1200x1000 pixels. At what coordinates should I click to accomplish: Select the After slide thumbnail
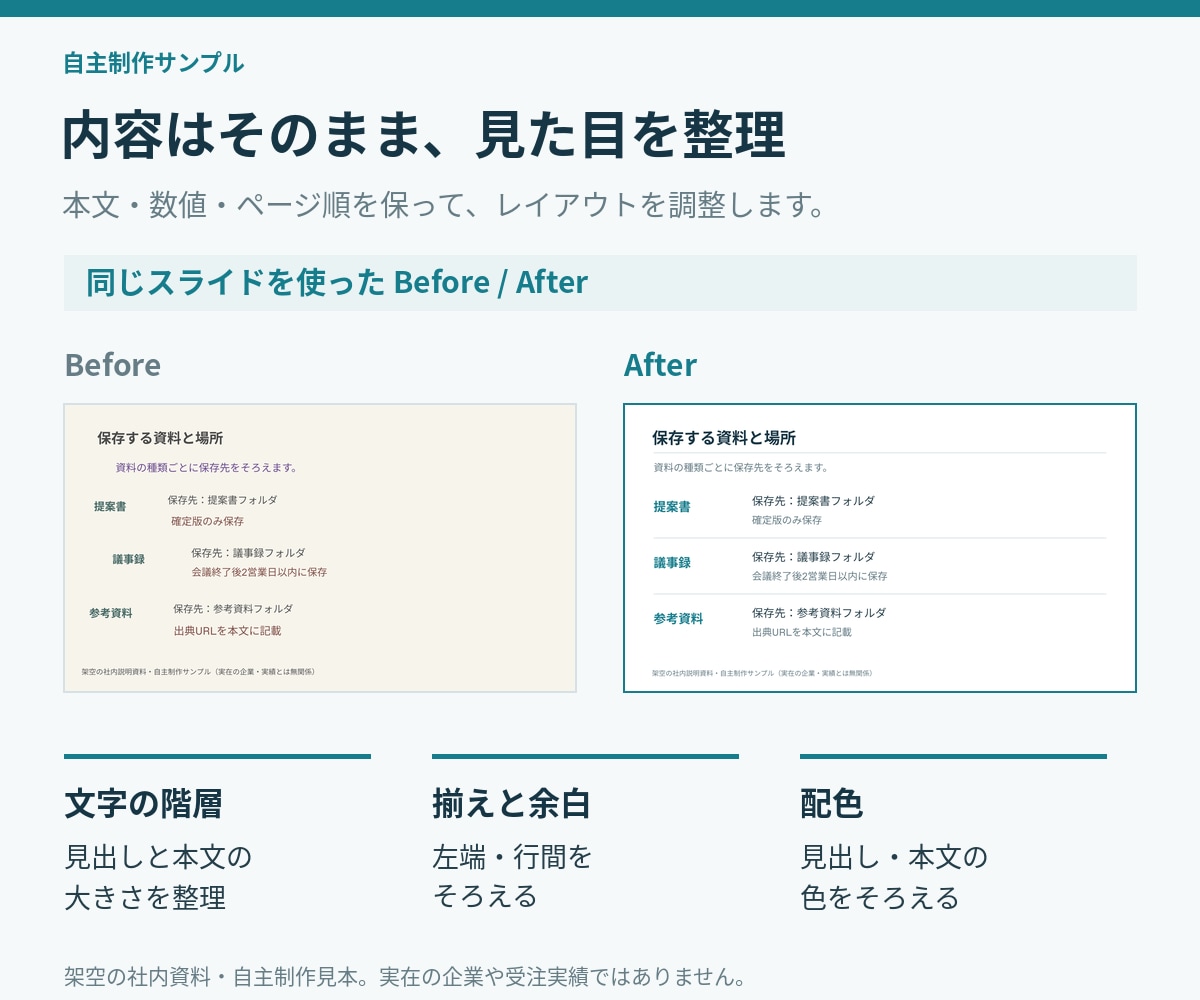coord(880,548)
